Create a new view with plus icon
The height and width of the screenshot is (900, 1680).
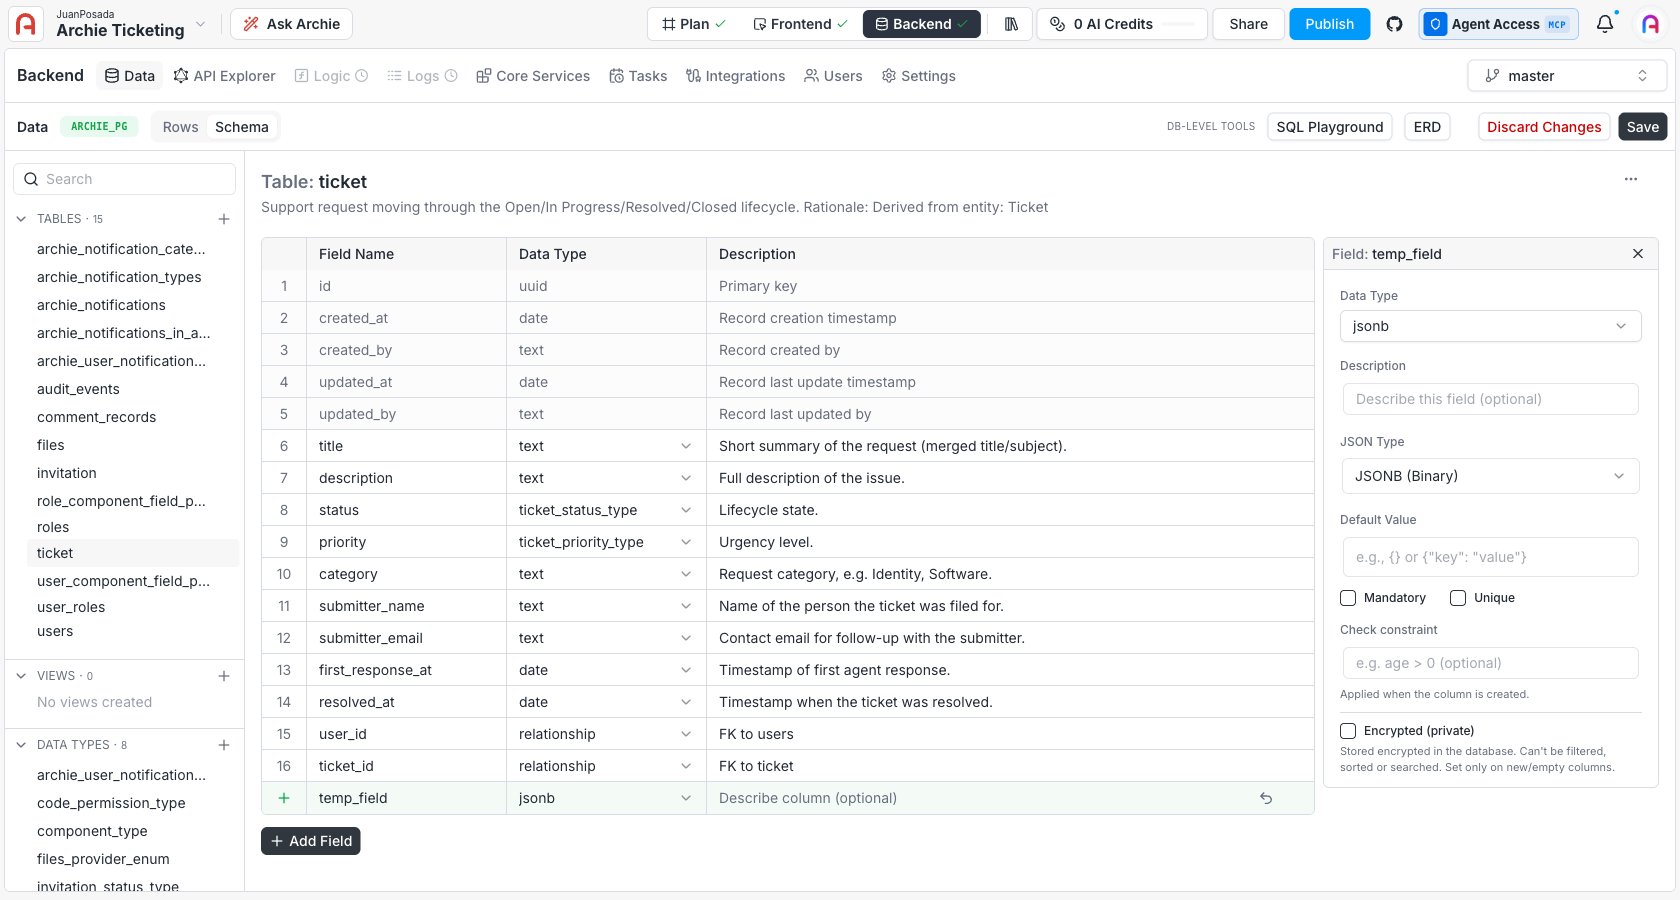[x=224, y=676]
